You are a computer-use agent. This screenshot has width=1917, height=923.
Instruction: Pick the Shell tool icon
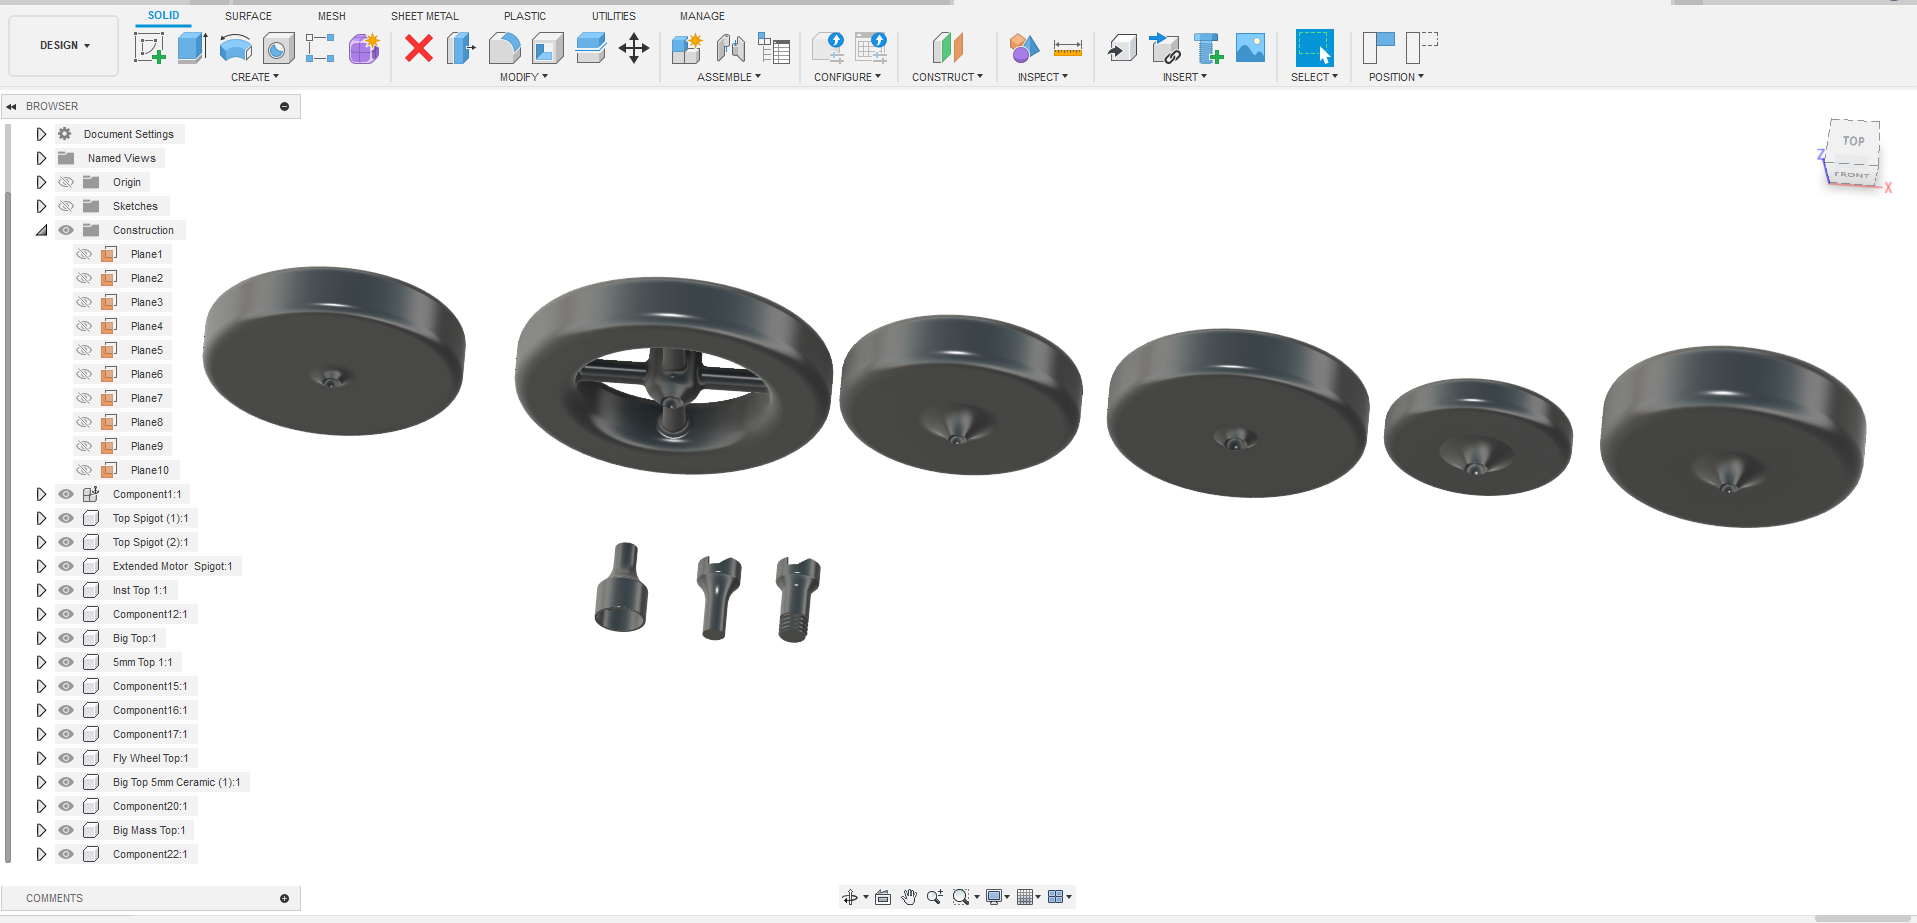click(548, 47)
